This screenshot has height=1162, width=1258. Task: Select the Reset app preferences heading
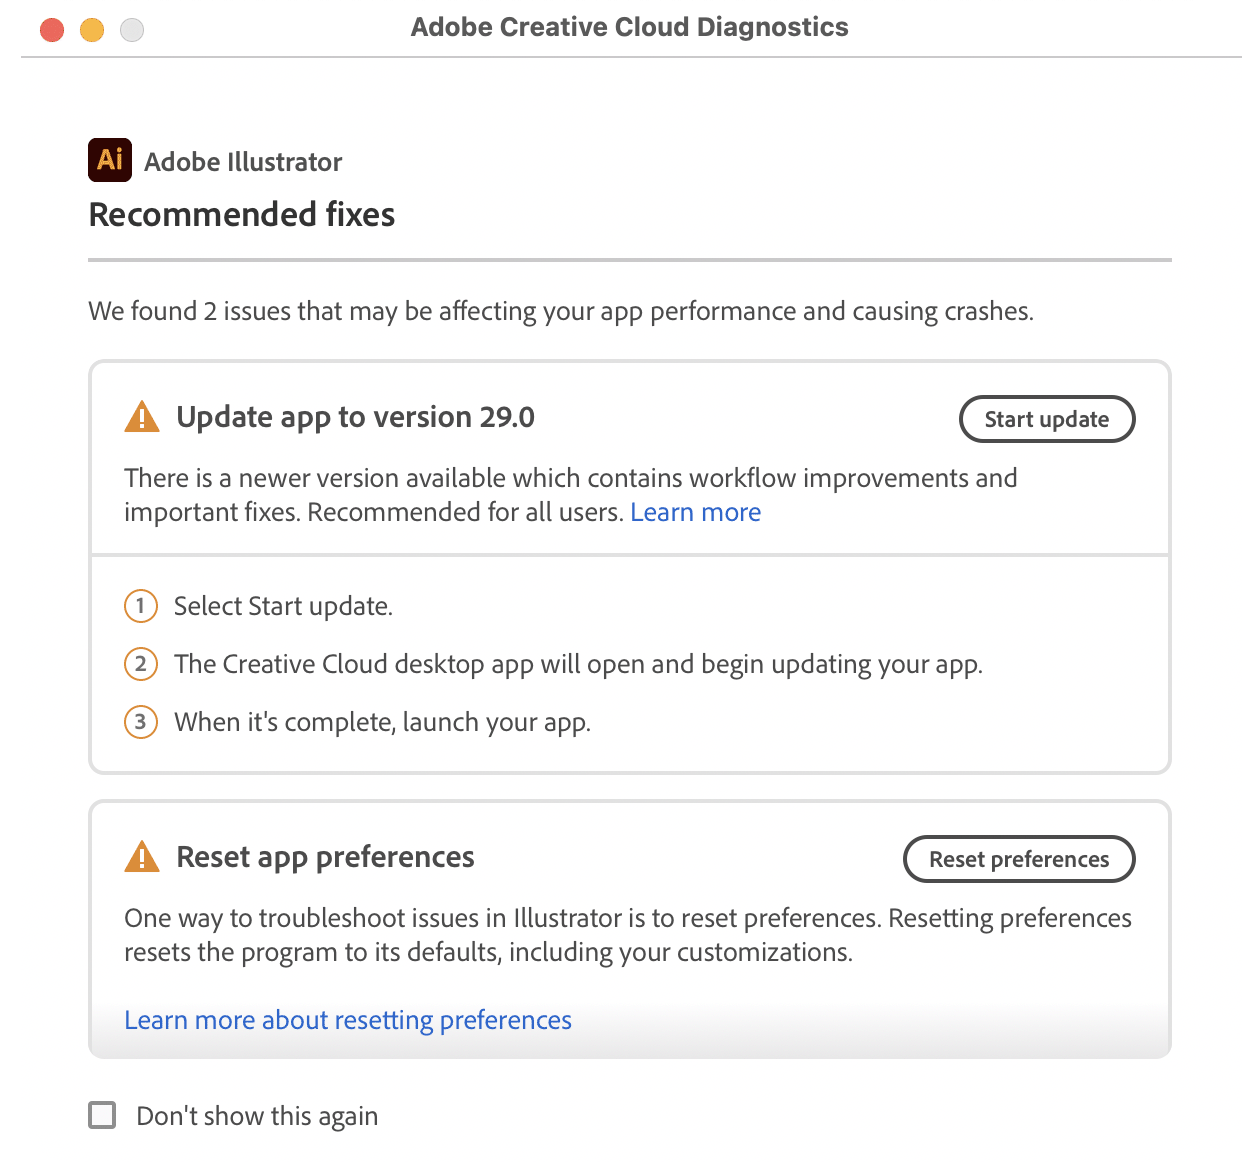(x=325, y=857)
